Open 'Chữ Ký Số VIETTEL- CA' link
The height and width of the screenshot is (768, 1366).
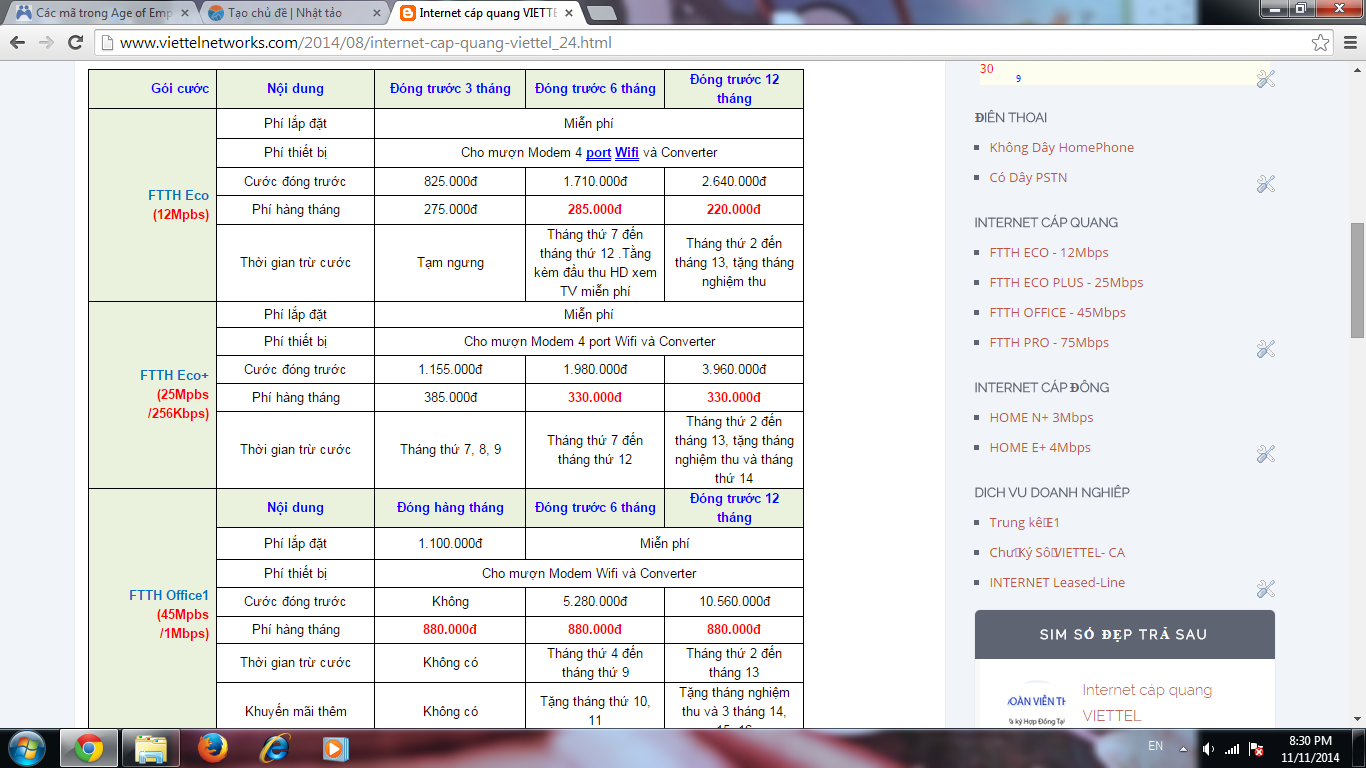click(1057, 552)
